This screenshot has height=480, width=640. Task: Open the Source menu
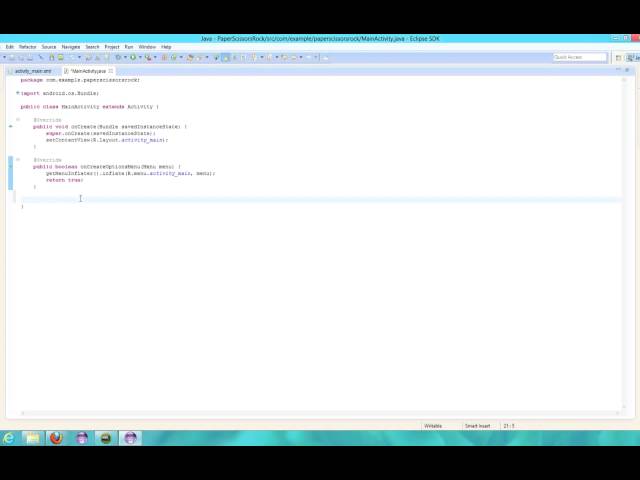coord(49,47)
